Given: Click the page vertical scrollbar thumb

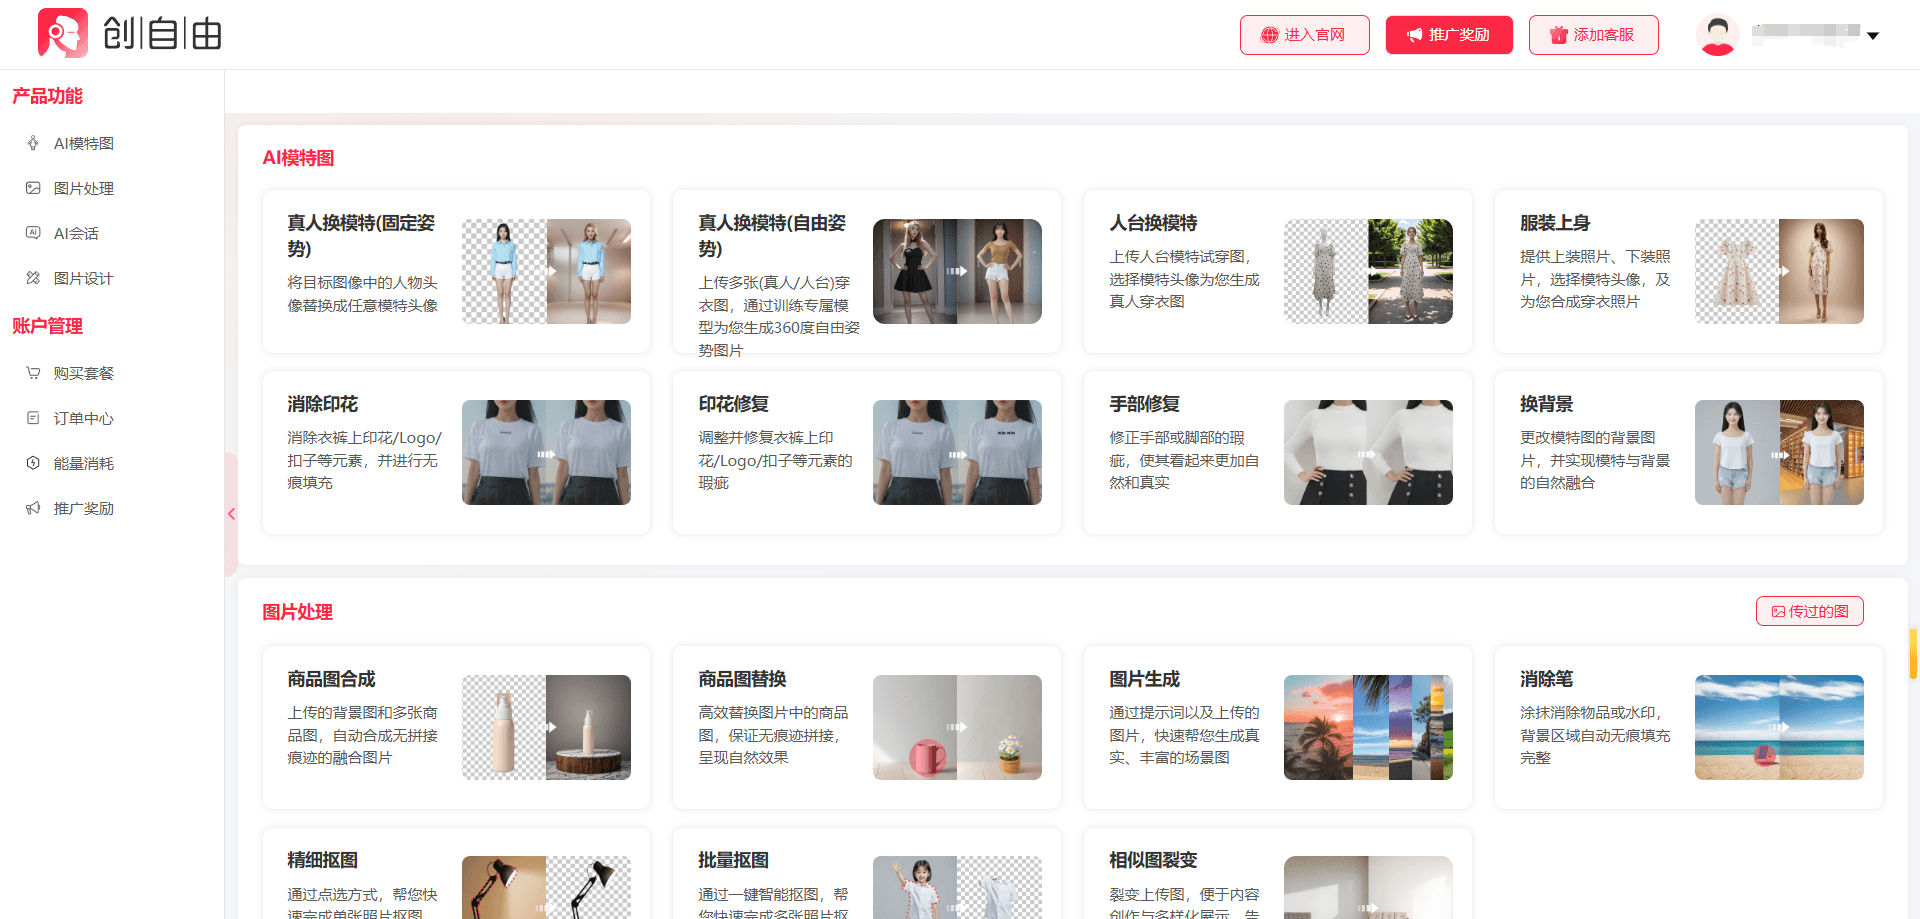Looking at the screenshot, I should click(x=1913, y=654).
